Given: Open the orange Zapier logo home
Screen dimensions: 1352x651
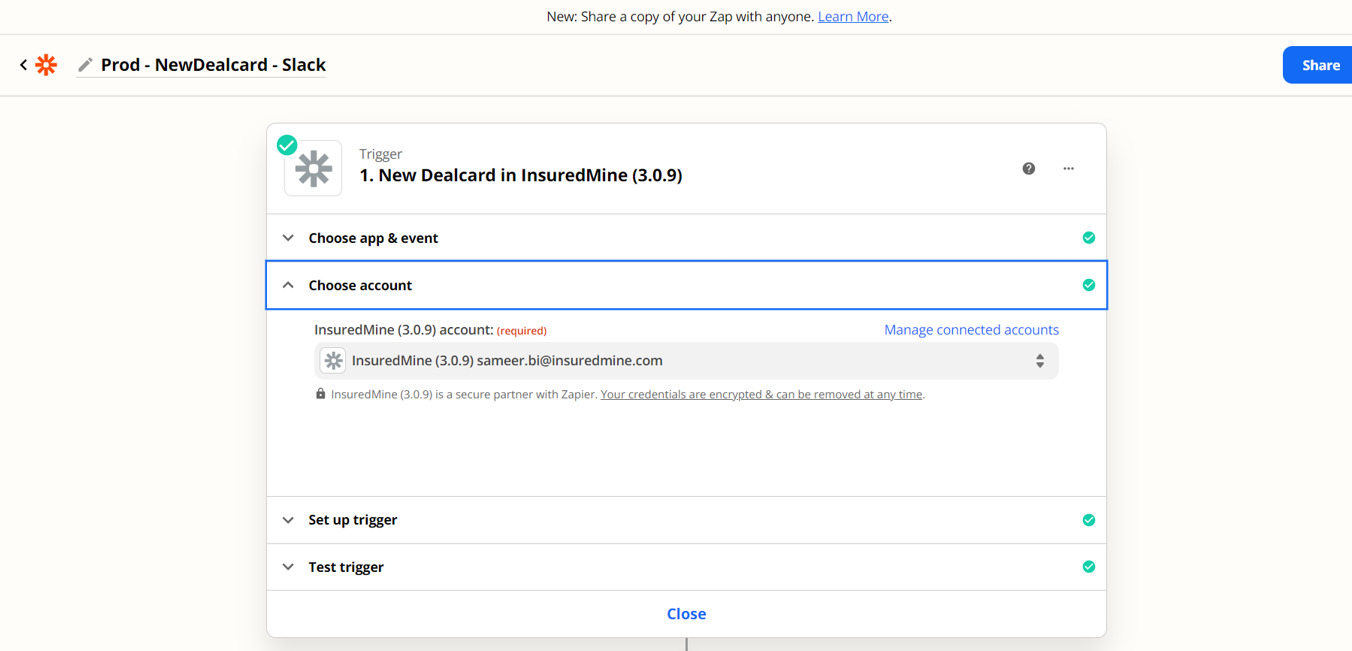Looking at the screenshot, I should (x=46, y=65).
